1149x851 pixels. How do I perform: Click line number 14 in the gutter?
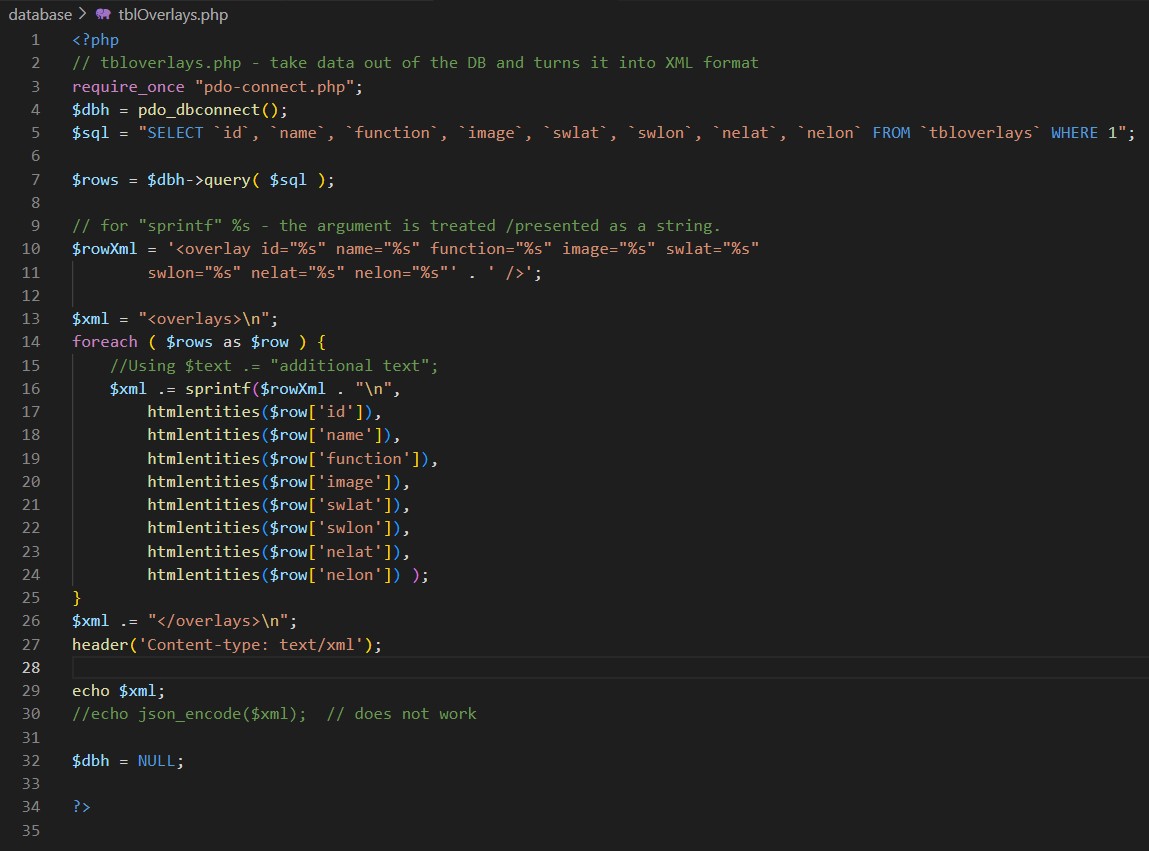[x=35, y=342]
